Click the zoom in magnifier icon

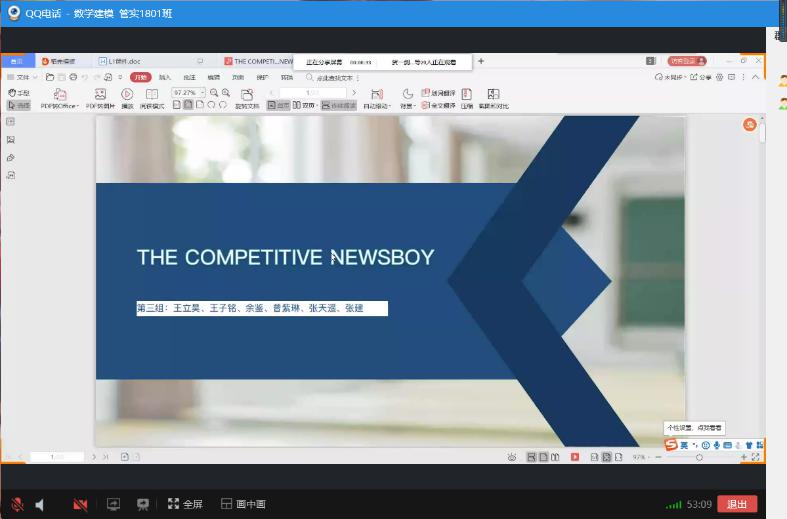click(x=214, y=92)
